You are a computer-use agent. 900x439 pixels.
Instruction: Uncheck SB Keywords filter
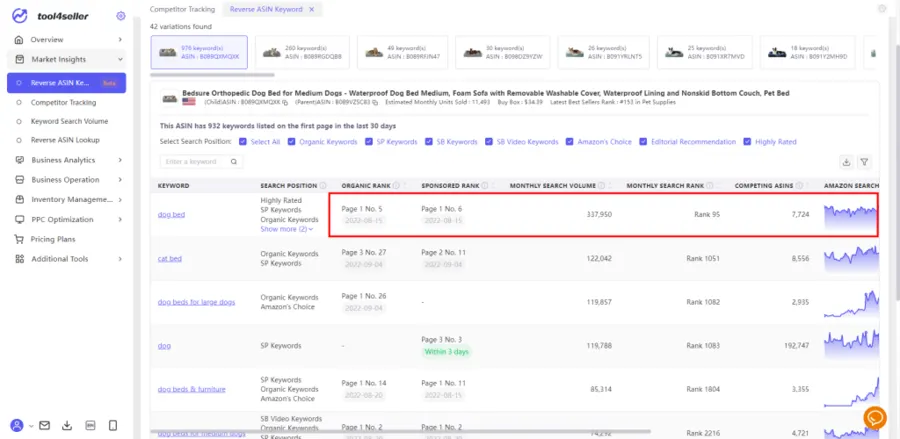(429, 142)
